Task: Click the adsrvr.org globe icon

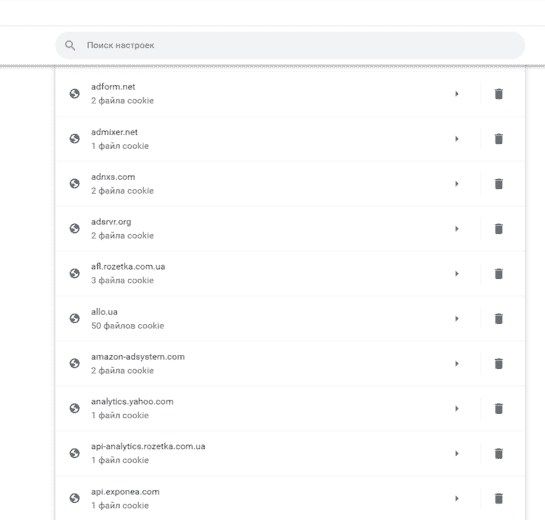Action: 74,228
